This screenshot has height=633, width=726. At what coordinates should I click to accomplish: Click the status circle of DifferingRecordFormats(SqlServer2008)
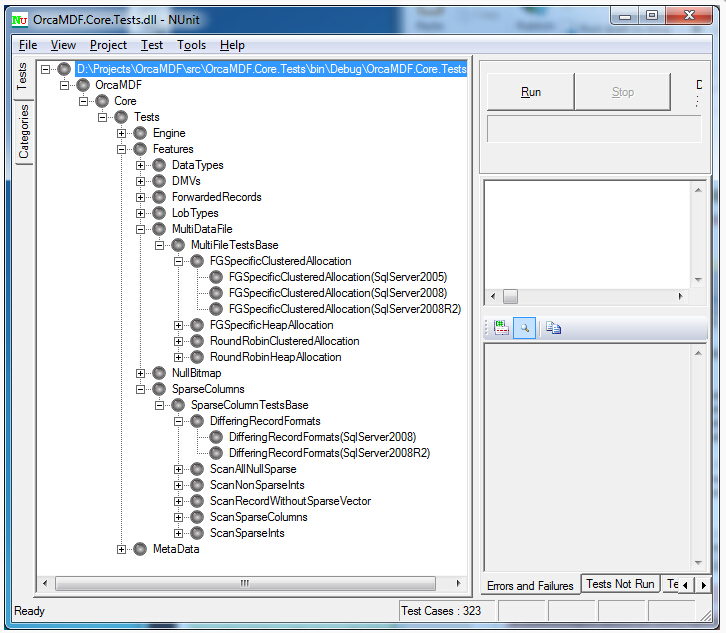216,437
